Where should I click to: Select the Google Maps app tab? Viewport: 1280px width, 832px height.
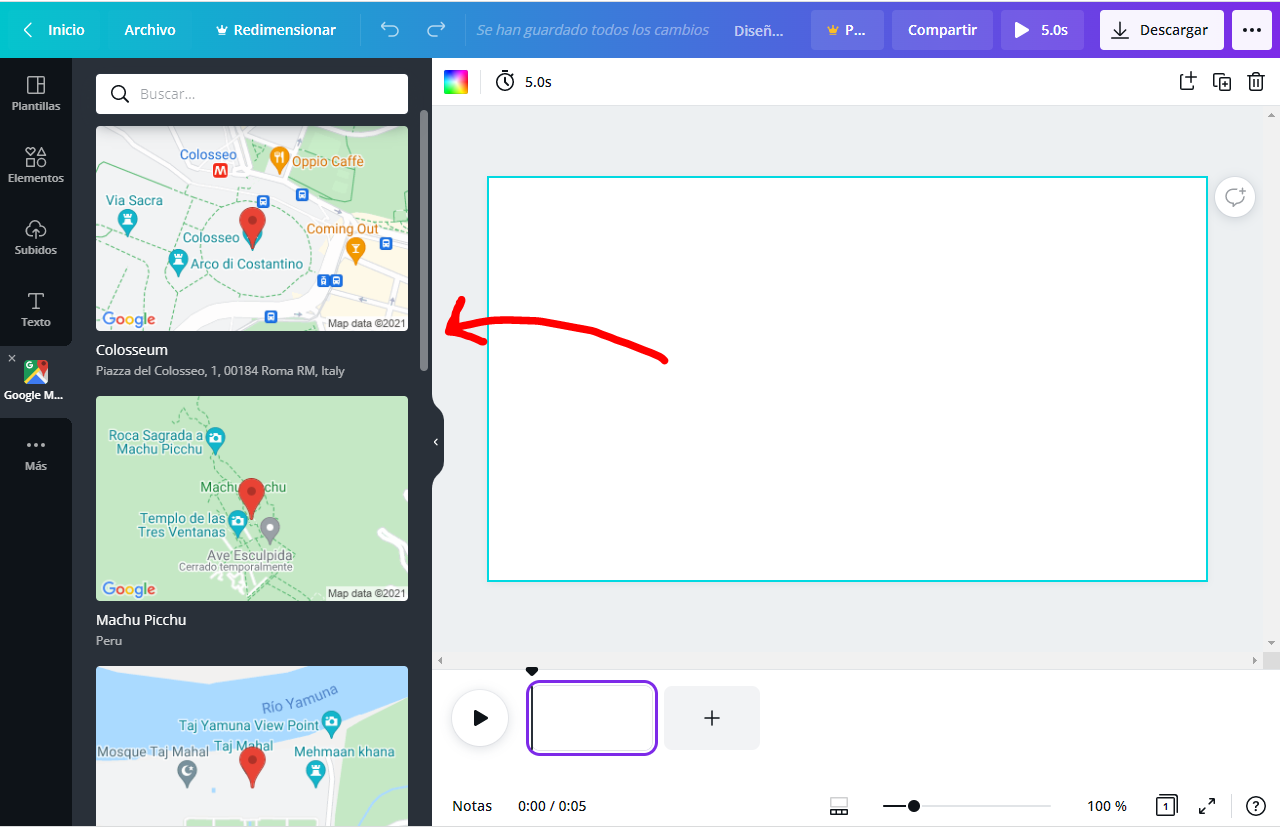[x=36, y=381]
